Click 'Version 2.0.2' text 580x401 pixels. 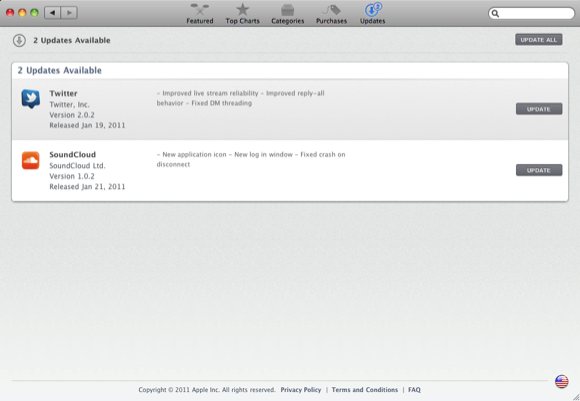pos(72,115)
